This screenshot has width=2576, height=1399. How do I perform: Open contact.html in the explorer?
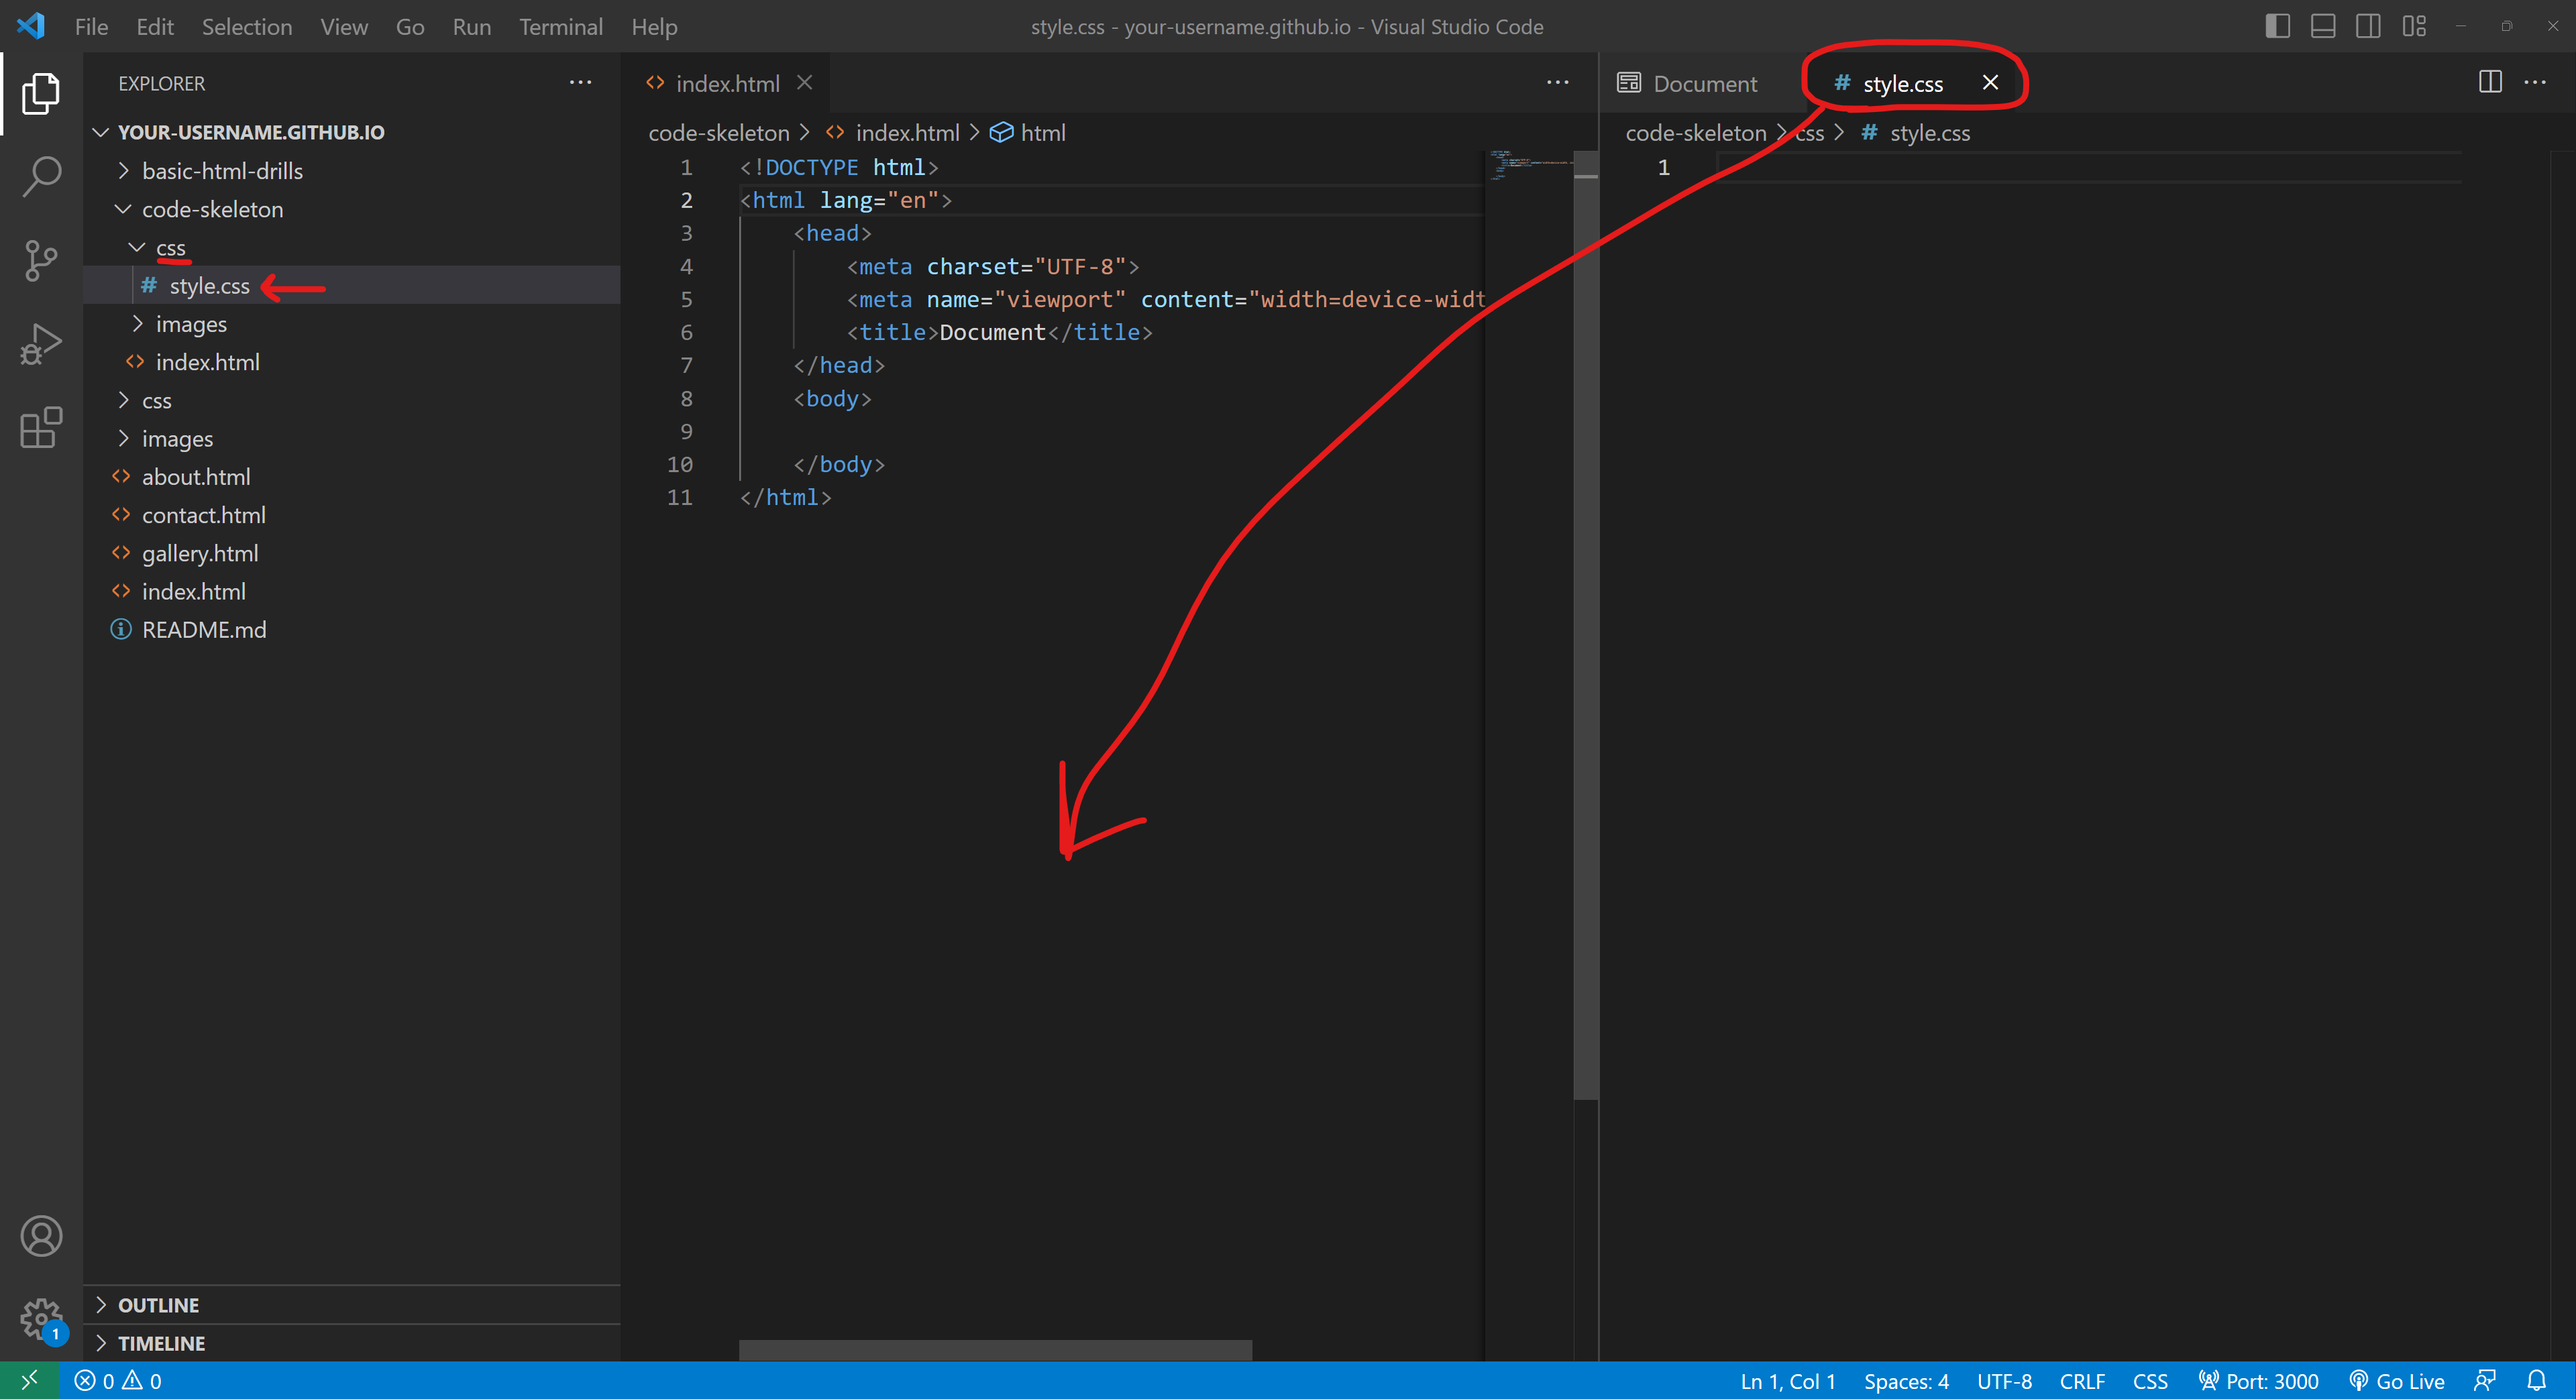351,515
